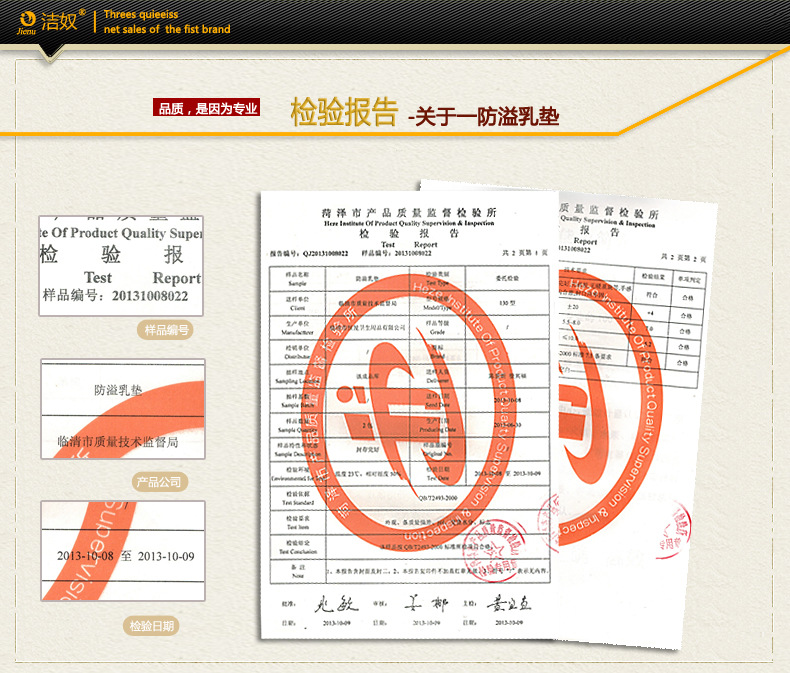Click the '-关于一防溢乳垫' subtitle
This screenshot has width=790, height=673.
coord(484,117)
